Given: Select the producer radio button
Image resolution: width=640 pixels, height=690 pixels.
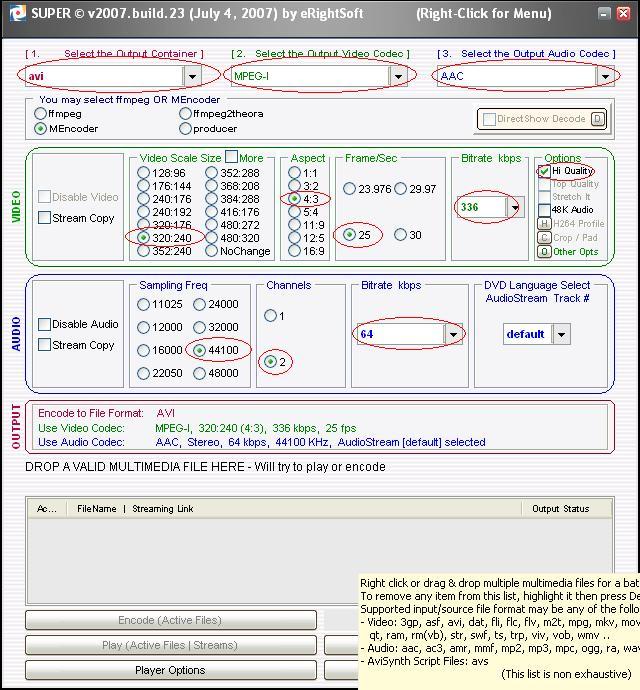Looking at the screenshot, I should [185, 128].
